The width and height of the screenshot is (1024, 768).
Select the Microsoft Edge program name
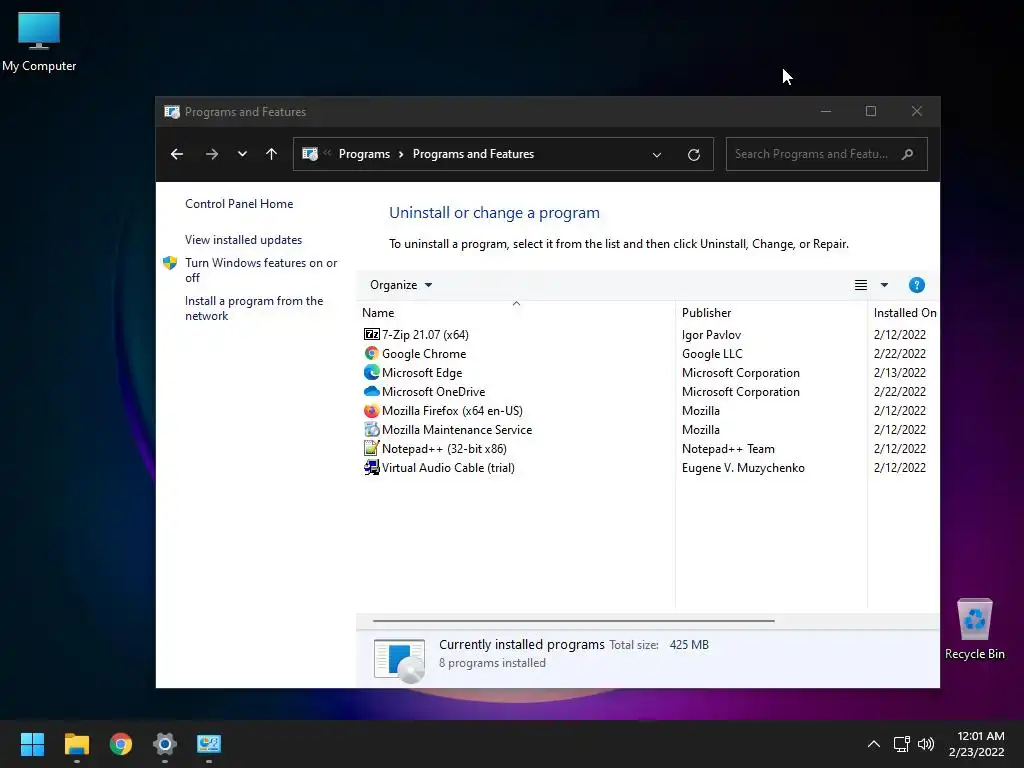point(422,372)
